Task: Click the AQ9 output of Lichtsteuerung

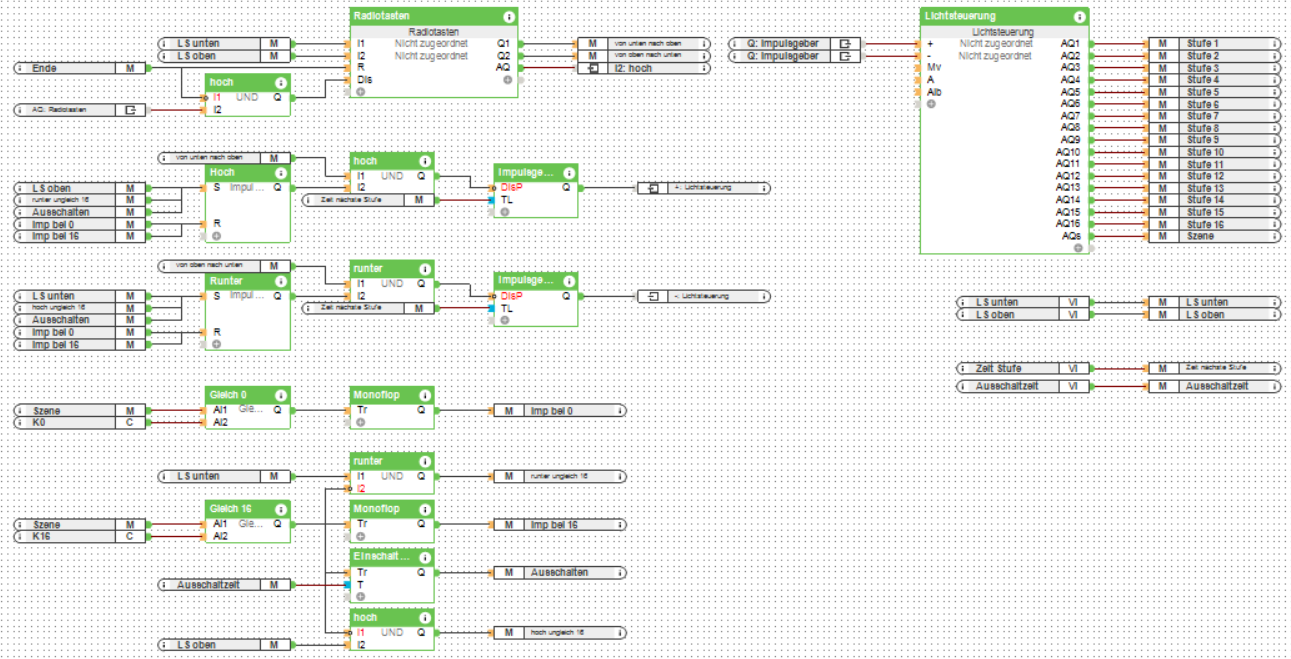Action: (1070, 140)
